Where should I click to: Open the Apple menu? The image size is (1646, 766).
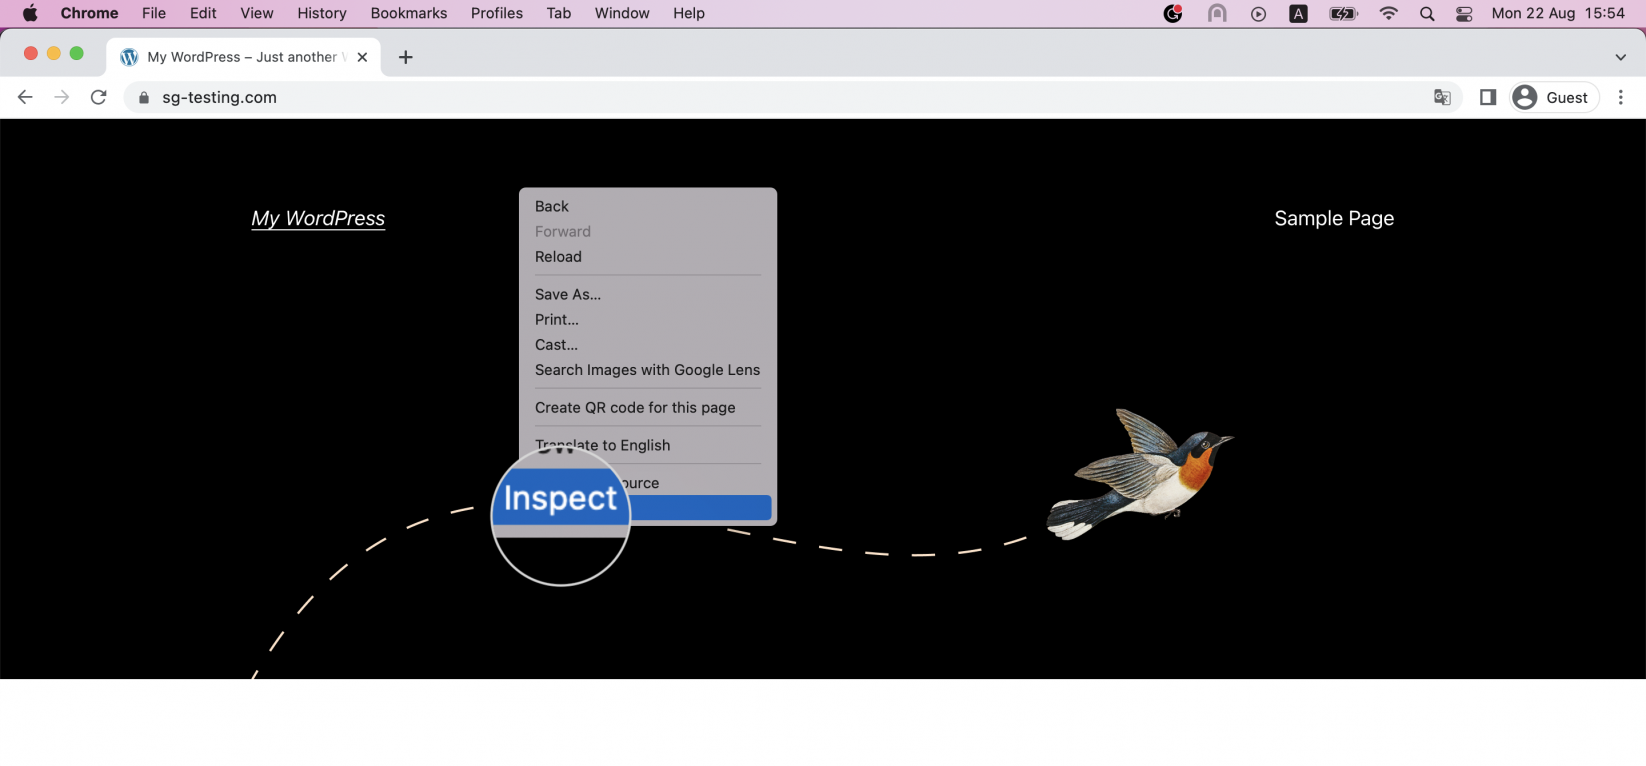point(30,13)
